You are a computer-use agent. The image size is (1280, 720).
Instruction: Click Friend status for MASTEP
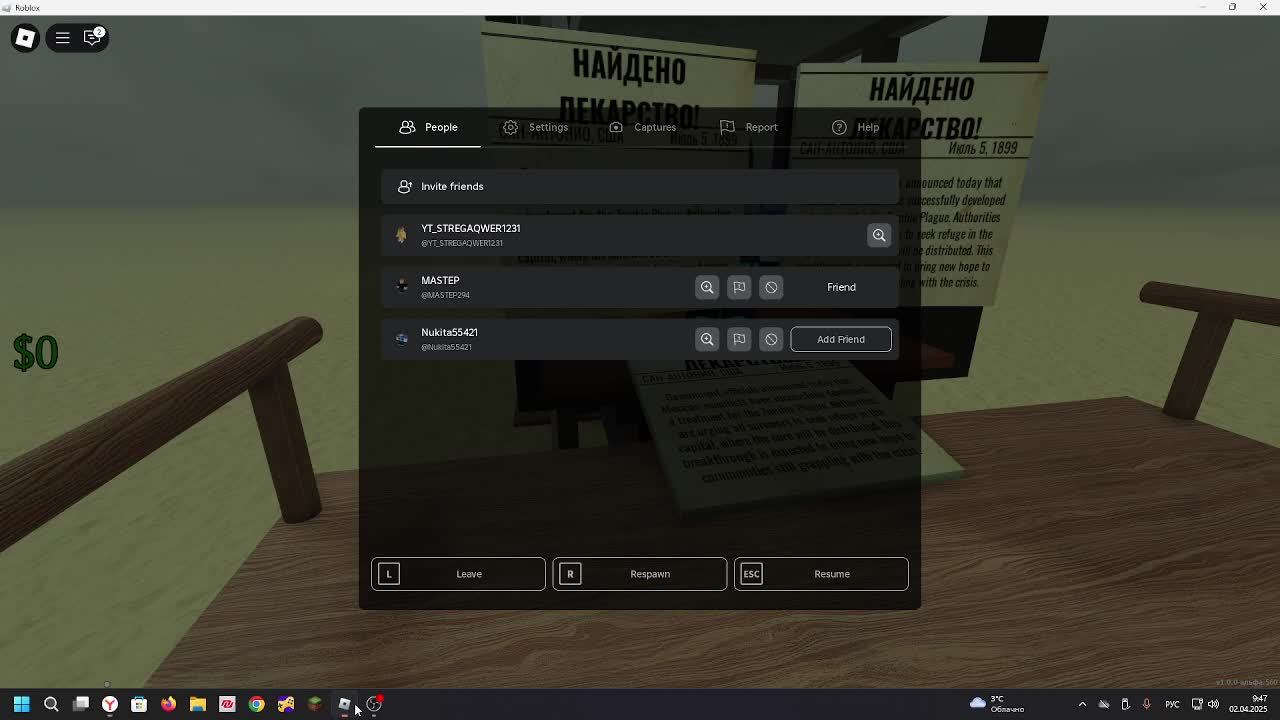click(x=841, y=287)
